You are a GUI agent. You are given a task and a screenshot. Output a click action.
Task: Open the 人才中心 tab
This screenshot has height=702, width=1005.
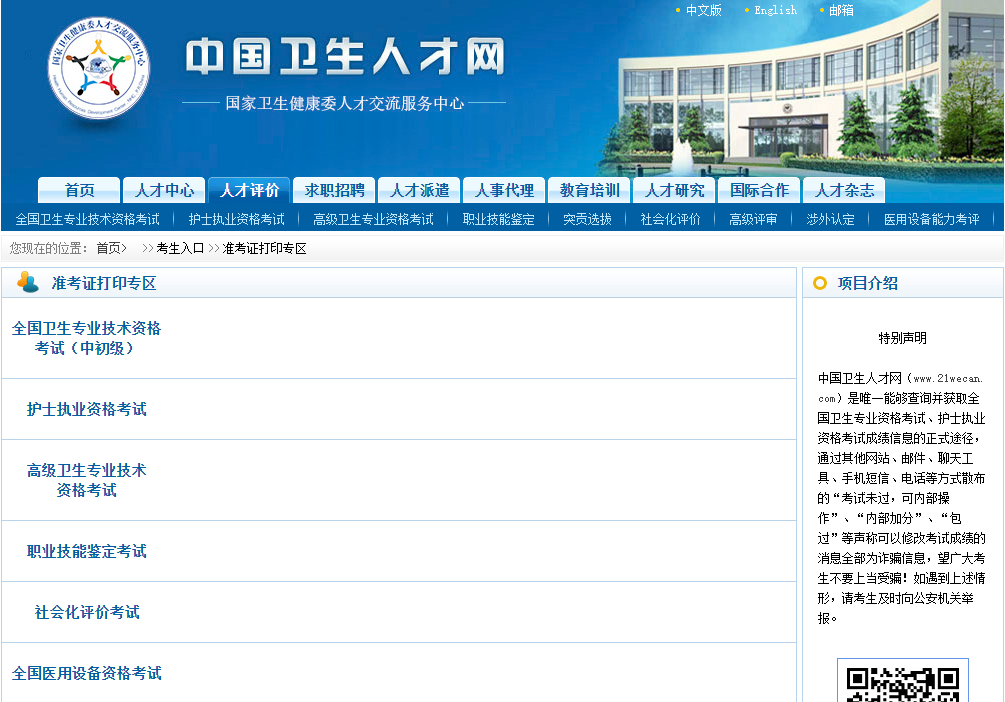click(164, 190)
